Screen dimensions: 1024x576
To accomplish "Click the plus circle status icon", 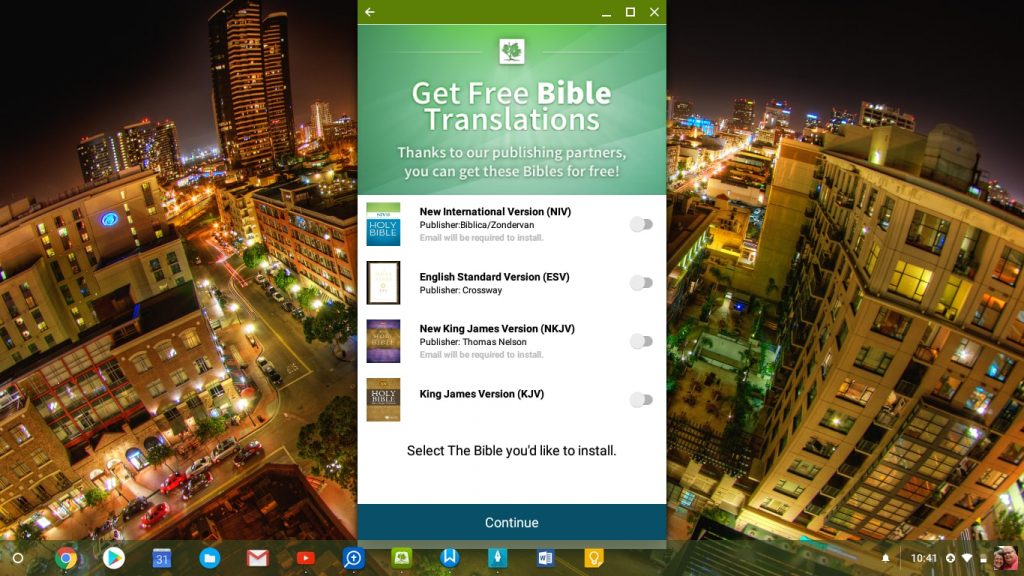I will coord(951,558).
